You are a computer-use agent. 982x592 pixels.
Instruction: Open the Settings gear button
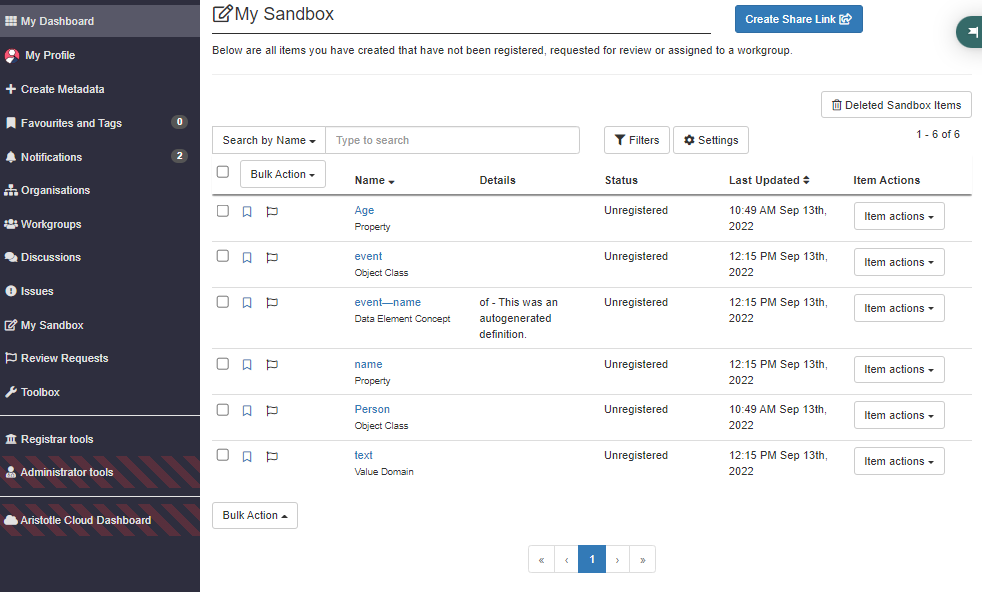710,140
